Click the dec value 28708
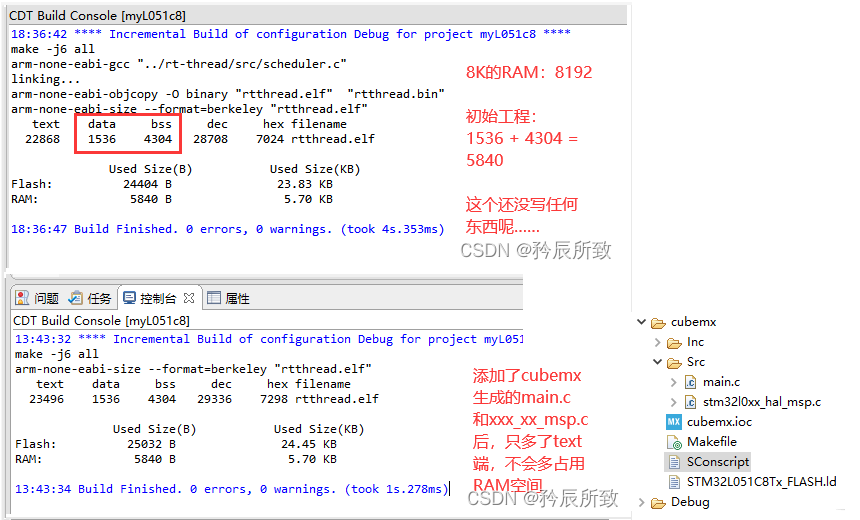Image resolution: width=860 pixels, height=520 pixels. [211, 139]
